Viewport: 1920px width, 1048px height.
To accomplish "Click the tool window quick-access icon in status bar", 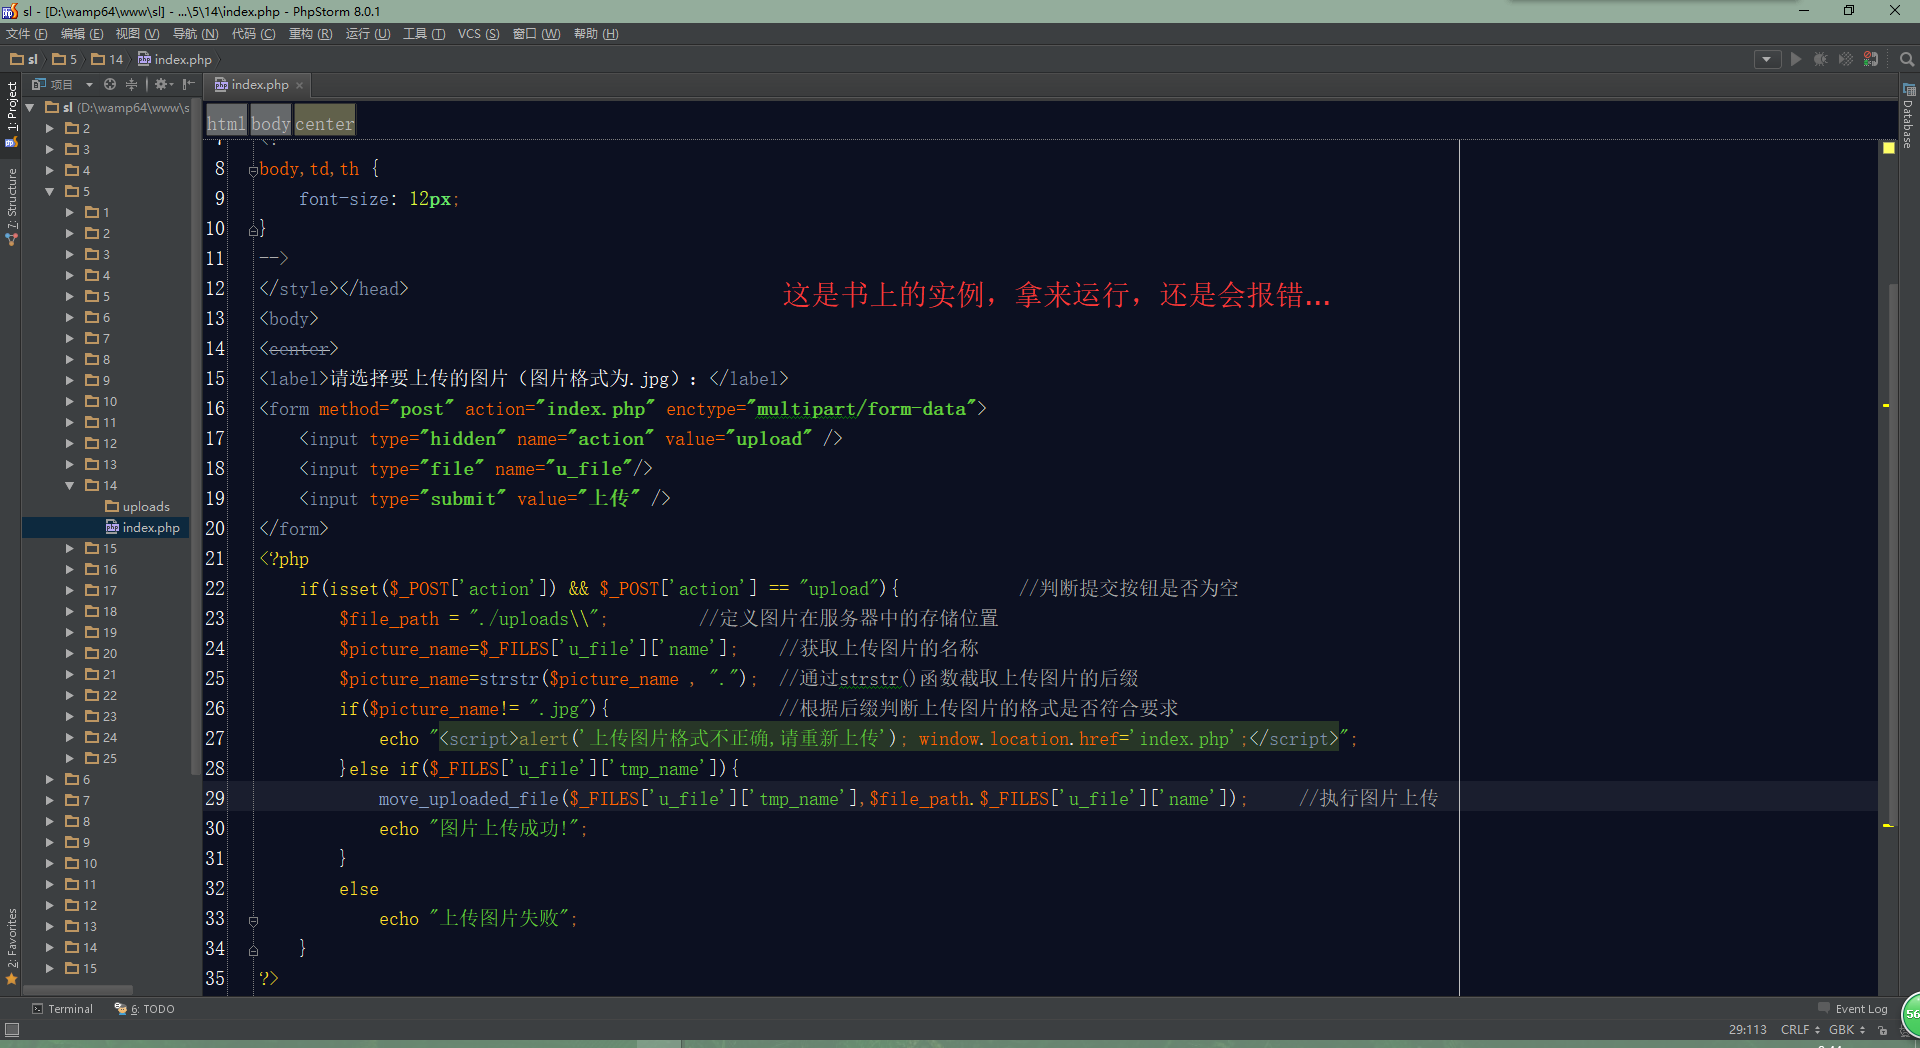I will point(12,1029).
